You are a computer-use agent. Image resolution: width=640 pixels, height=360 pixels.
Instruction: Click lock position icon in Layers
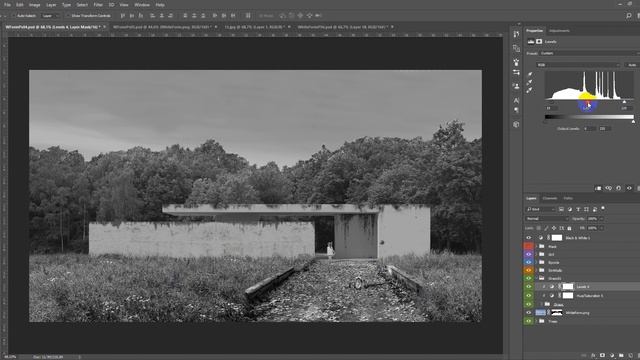(x=554, y=228)
